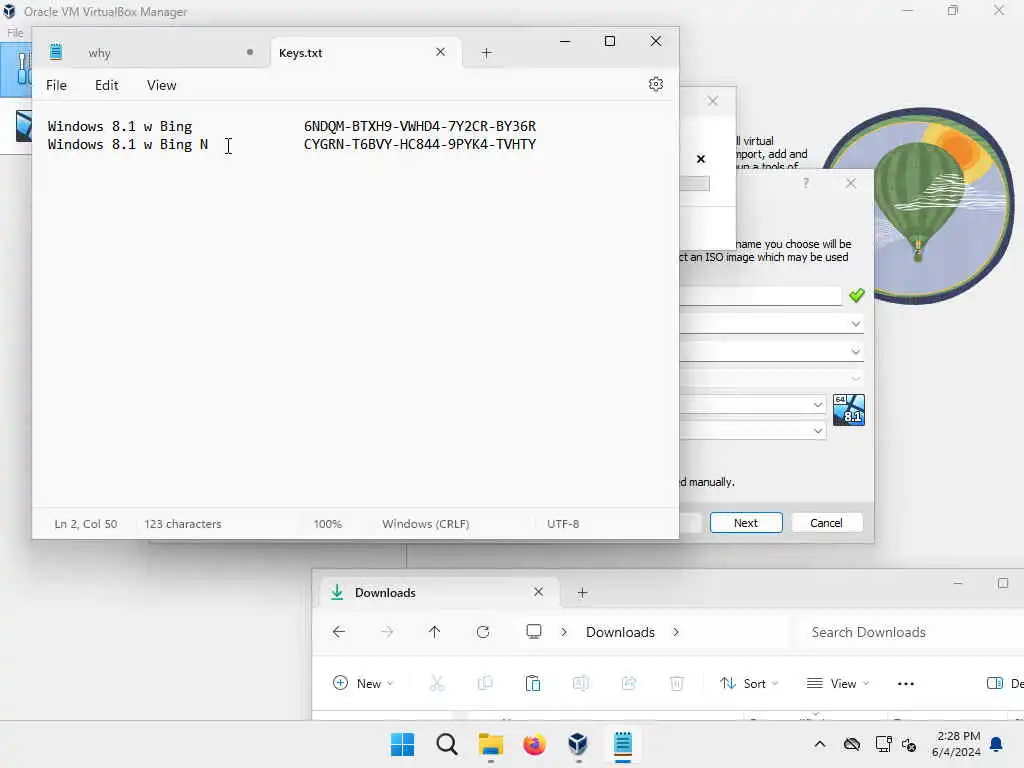This screenshot has width=1024, height=768.
Task: Open File Explorer from taskbar
Action: (x=490, y=744)
